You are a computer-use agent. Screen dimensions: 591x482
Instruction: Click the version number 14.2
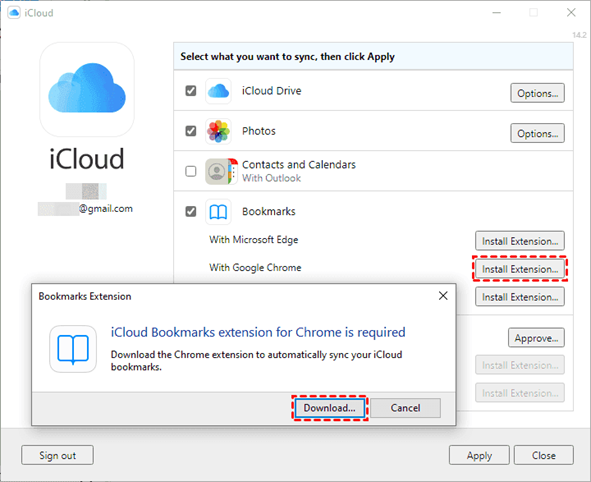pos(579,35)
